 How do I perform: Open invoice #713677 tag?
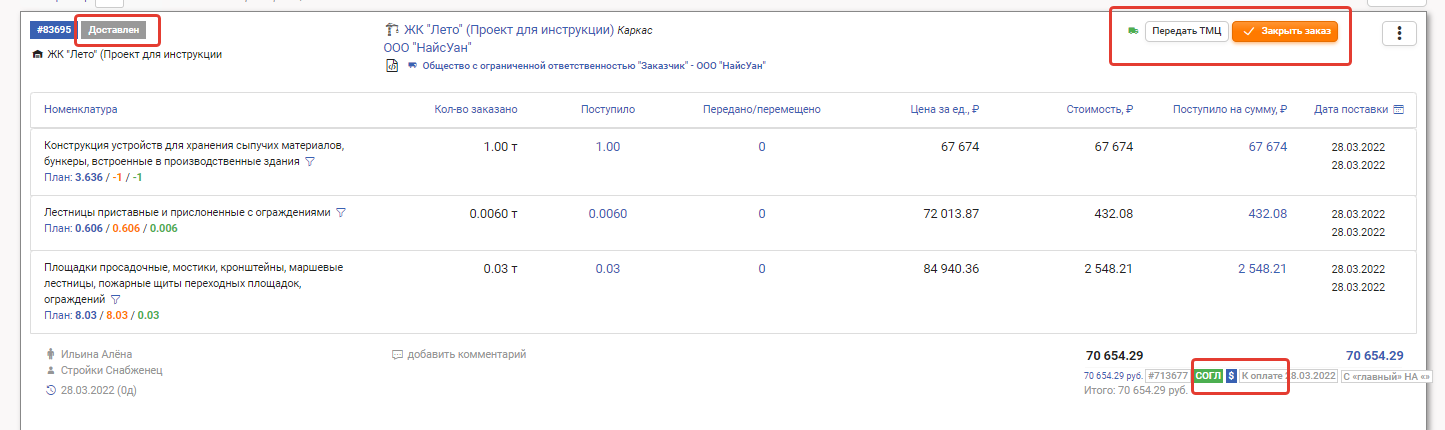[1168, 376]
